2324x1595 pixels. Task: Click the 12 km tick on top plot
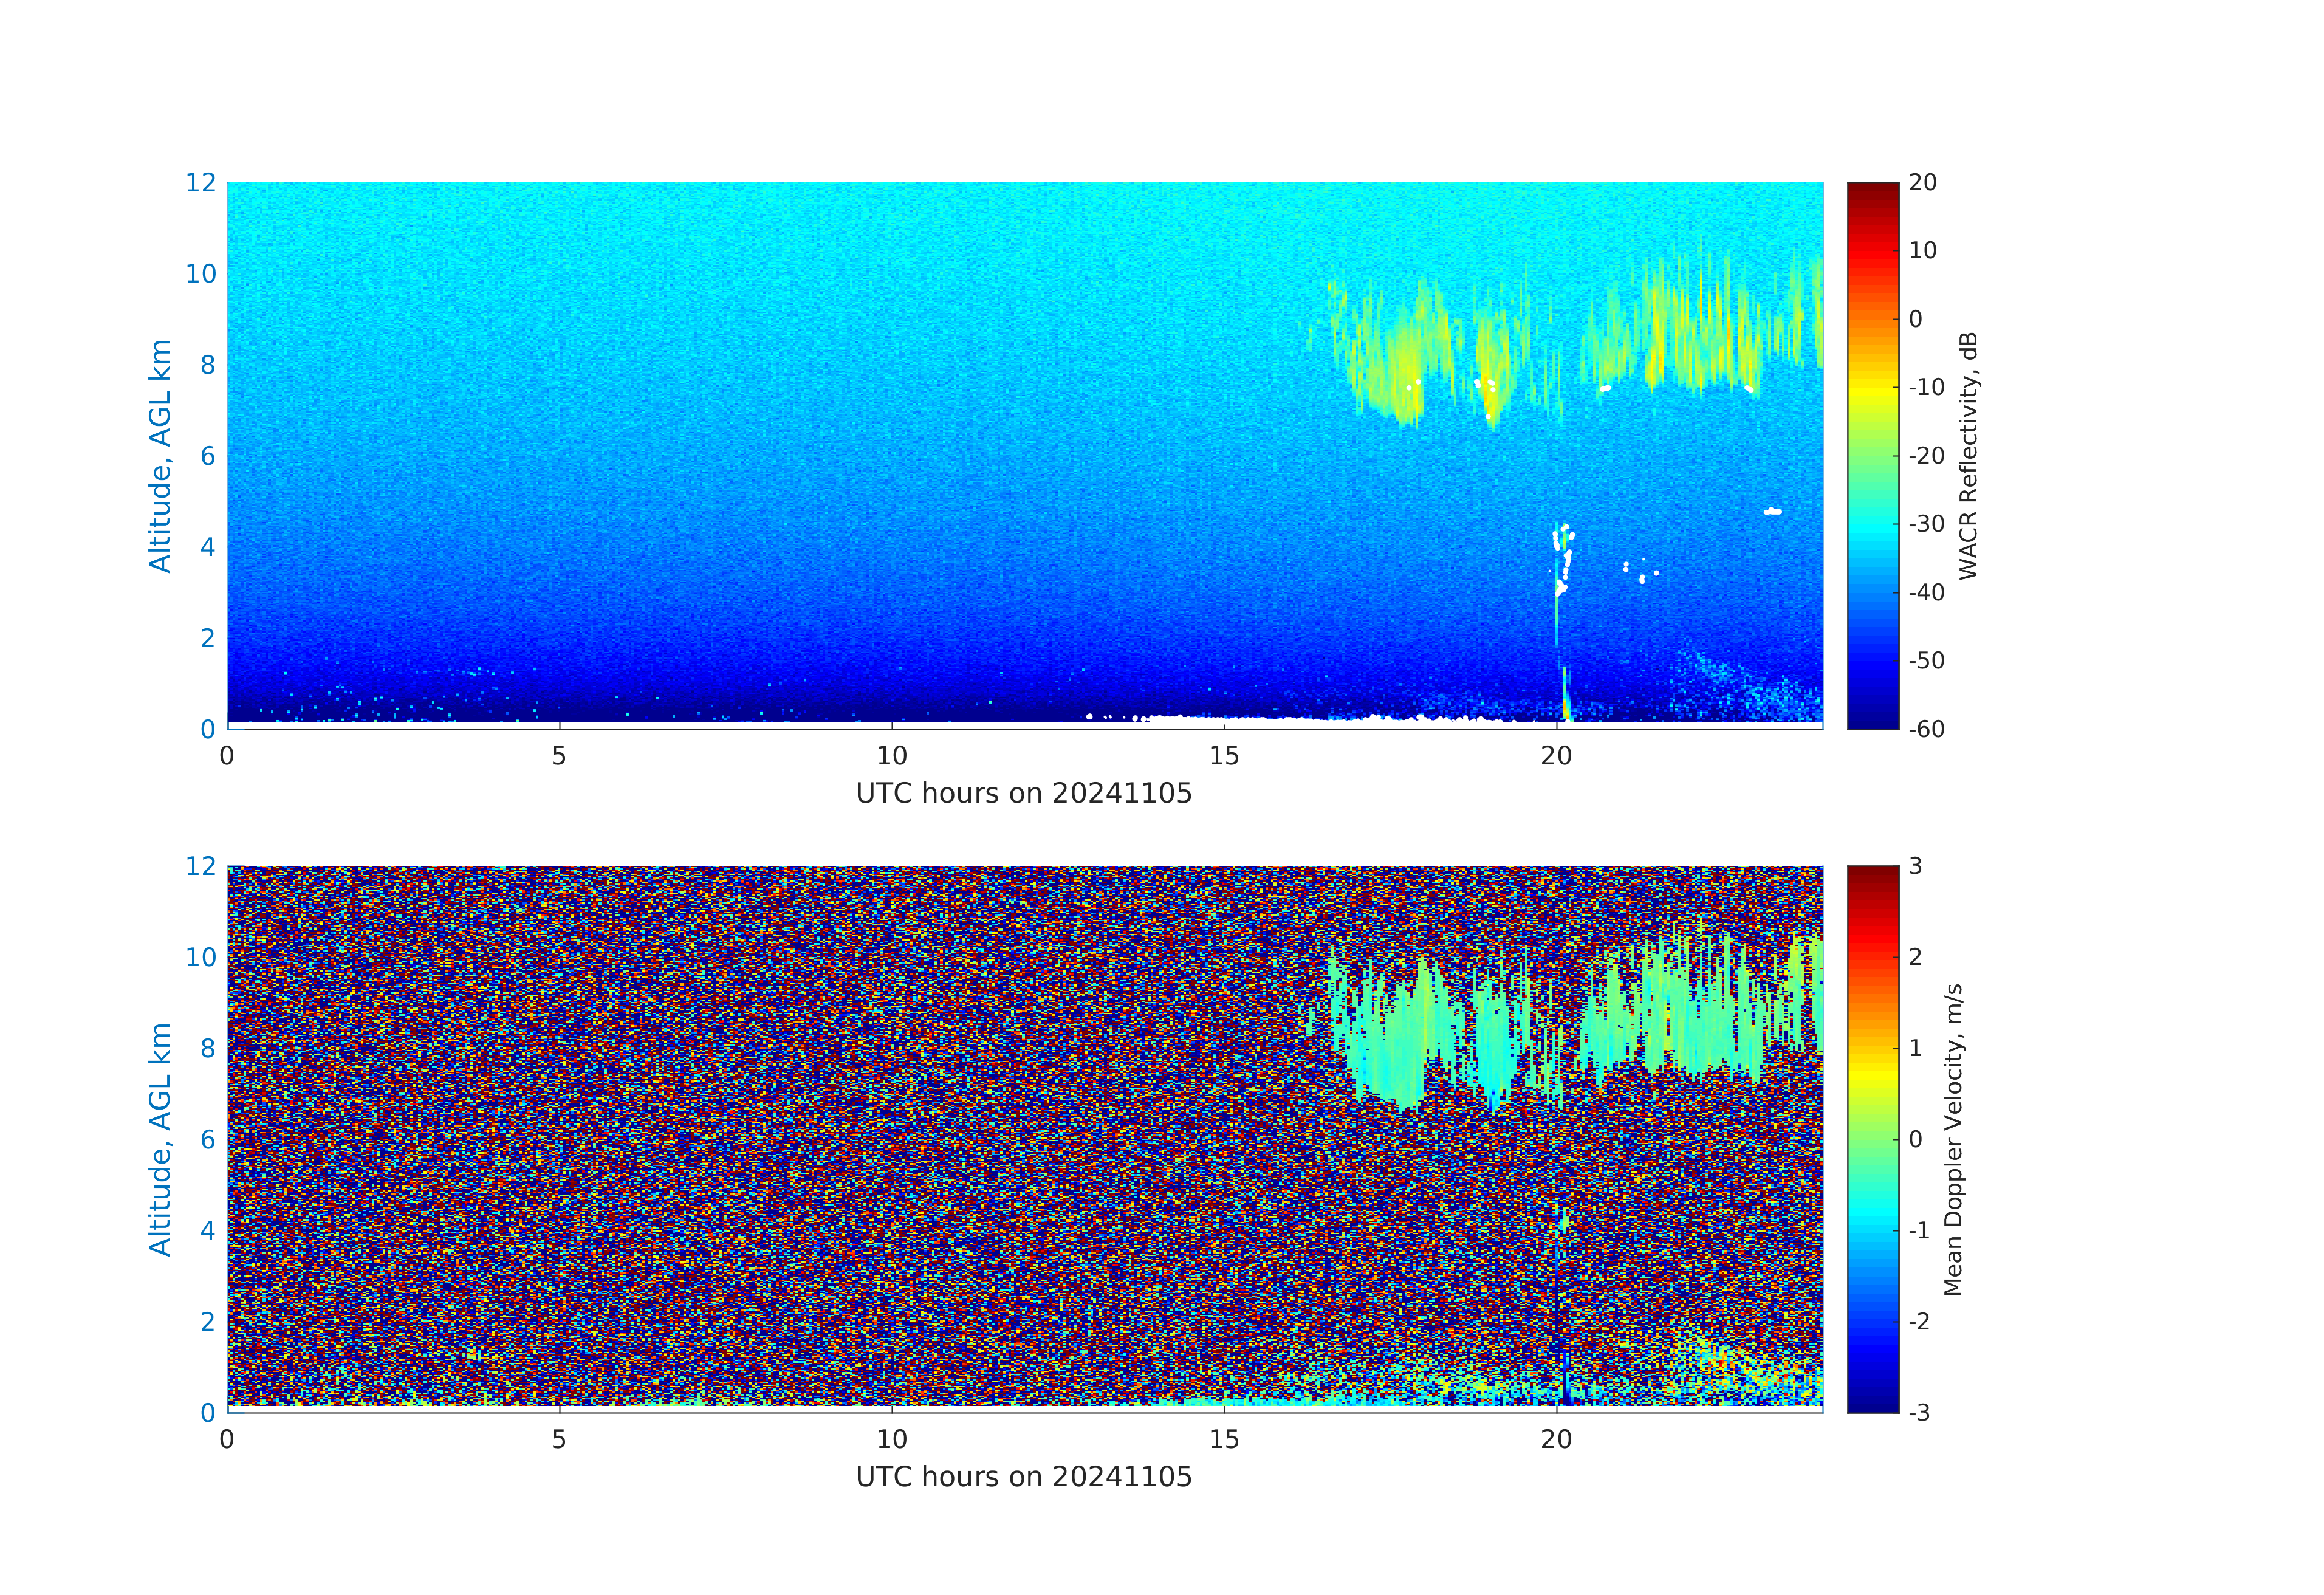201,183
